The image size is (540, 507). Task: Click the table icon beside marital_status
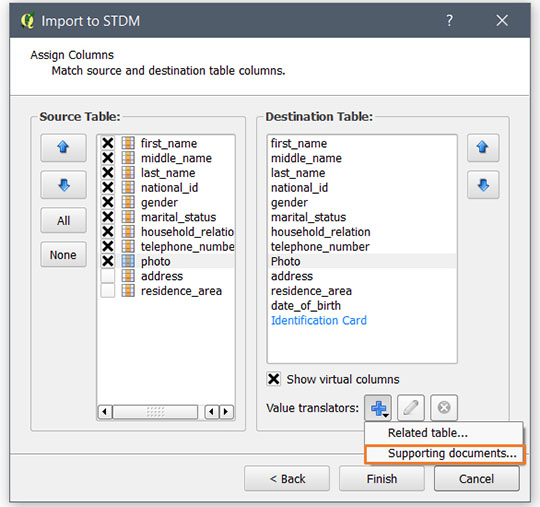pyautogui.click(x=128, y=217)
